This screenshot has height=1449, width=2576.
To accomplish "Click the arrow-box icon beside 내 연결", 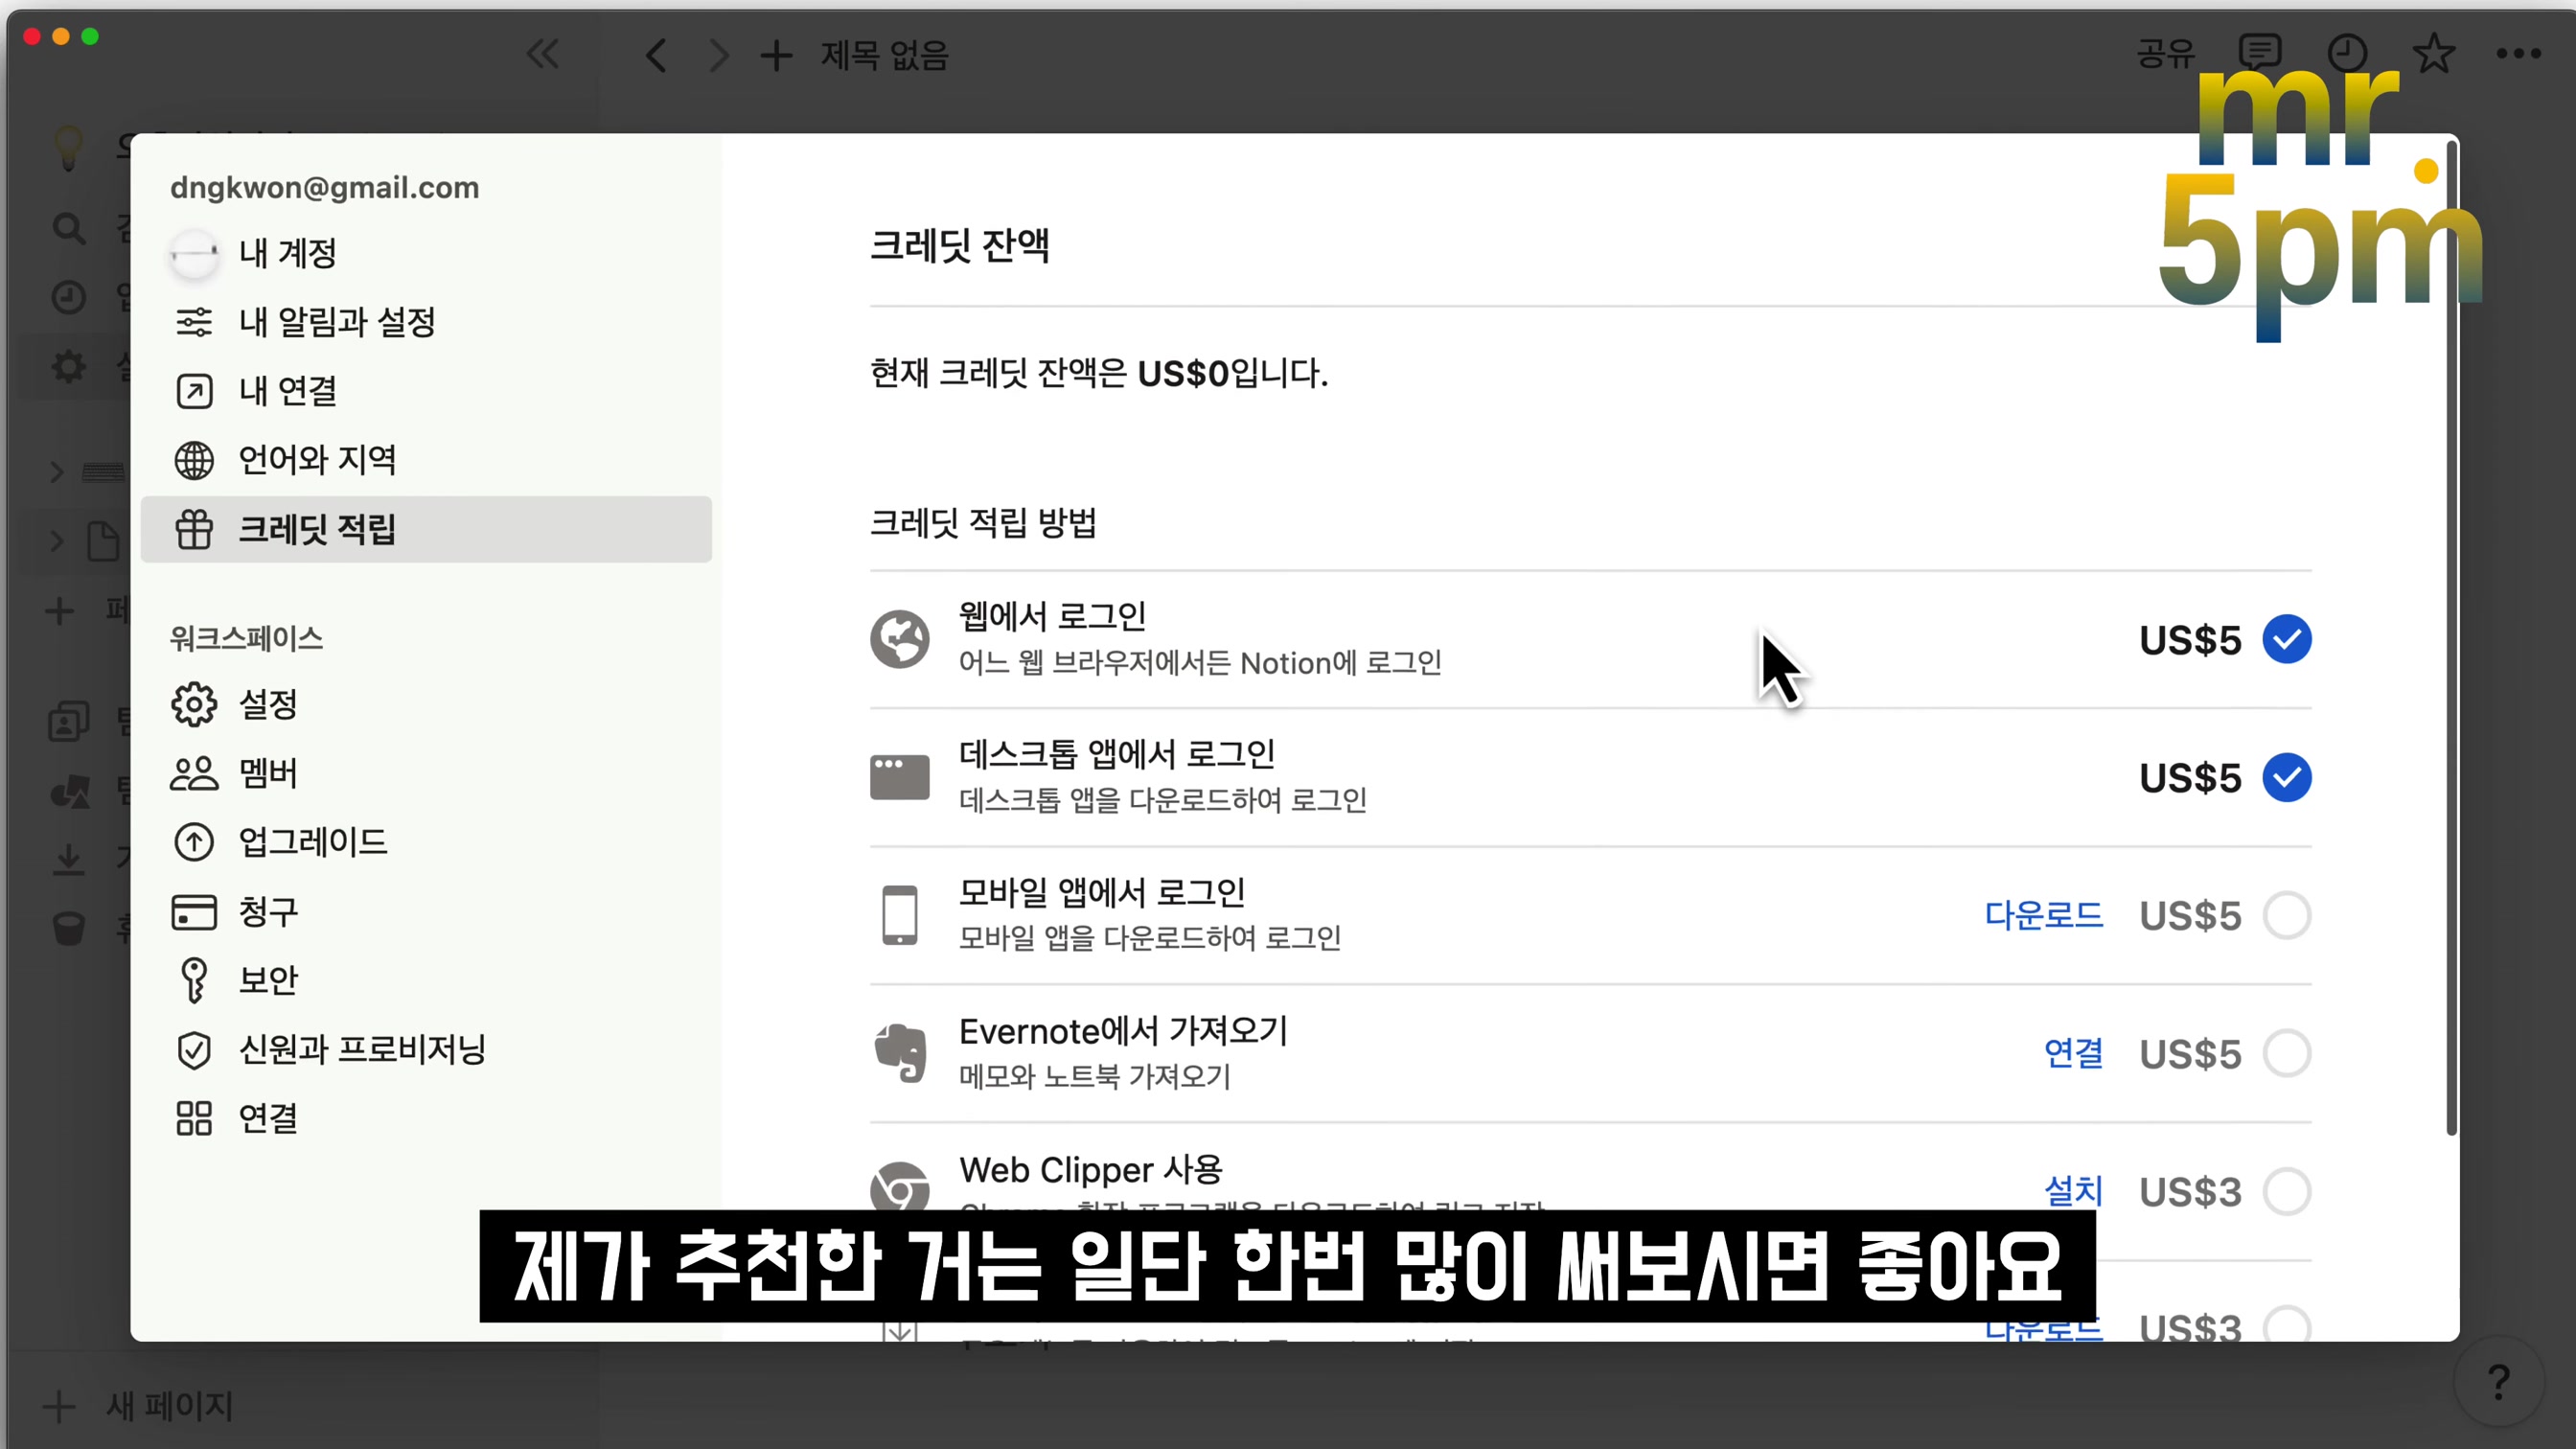I will tap(194, 391).
